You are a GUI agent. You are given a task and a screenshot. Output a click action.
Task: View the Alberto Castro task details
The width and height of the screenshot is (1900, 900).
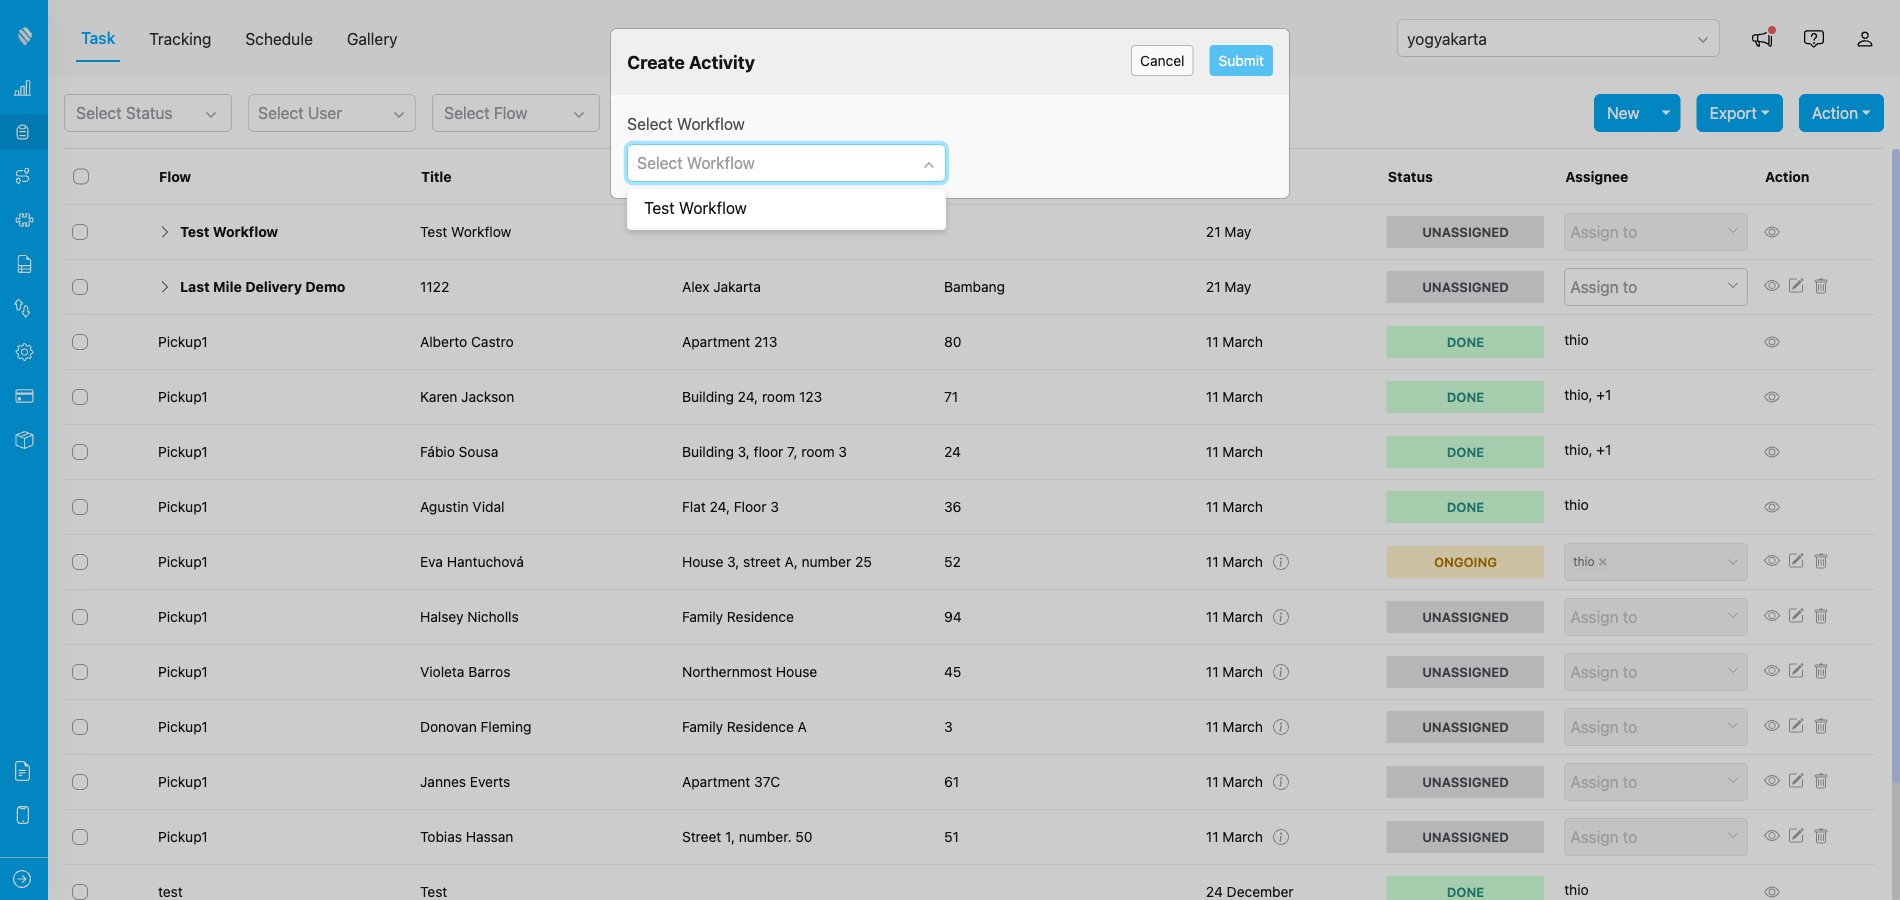click(1772, 342)
